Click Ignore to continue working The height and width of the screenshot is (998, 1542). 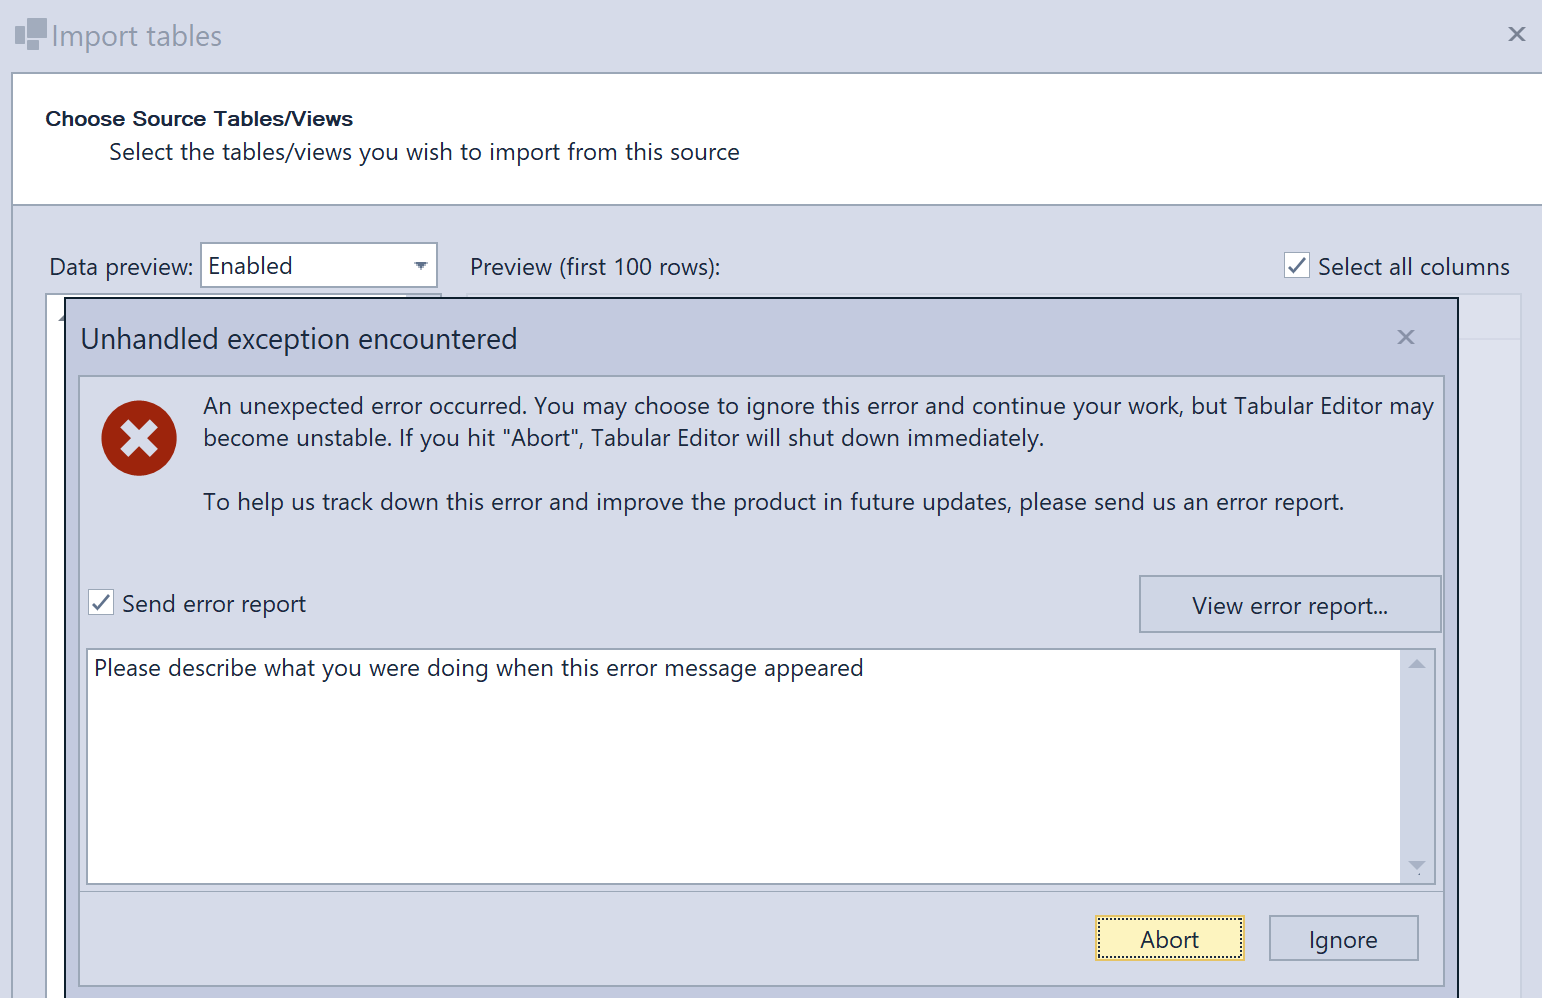click(1343, 938)
